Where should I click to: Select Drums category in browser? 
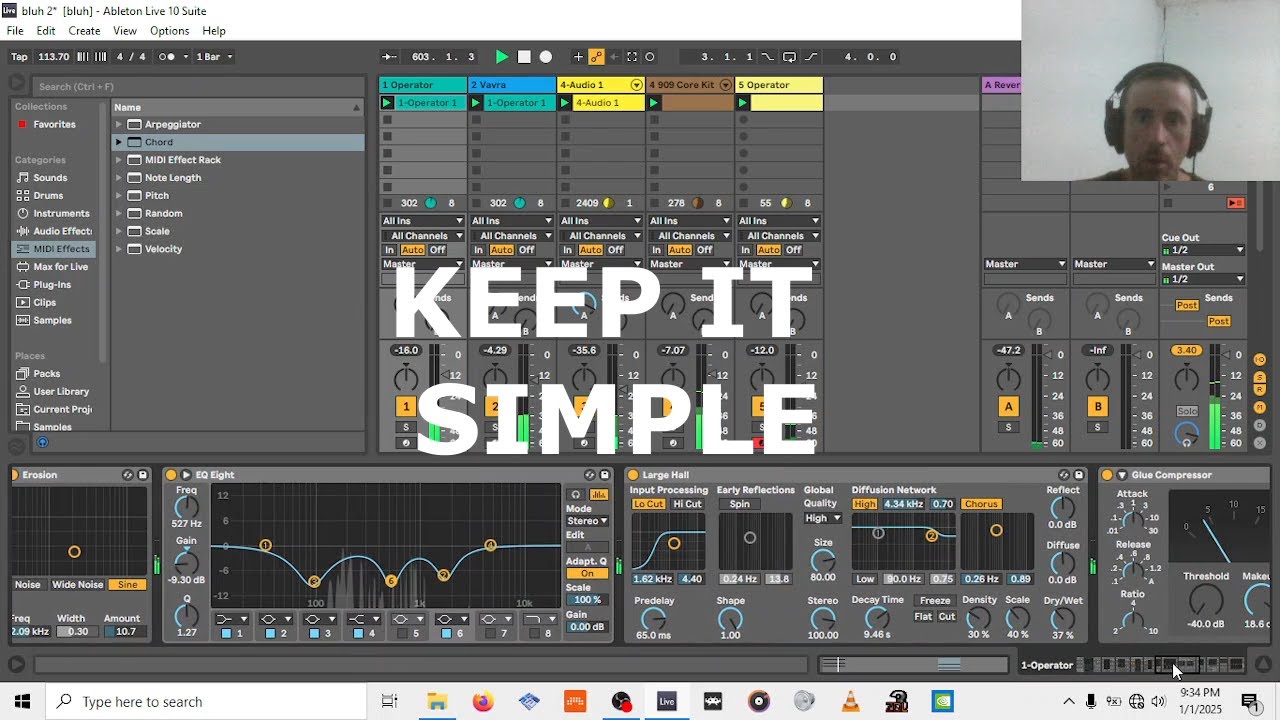48,196
